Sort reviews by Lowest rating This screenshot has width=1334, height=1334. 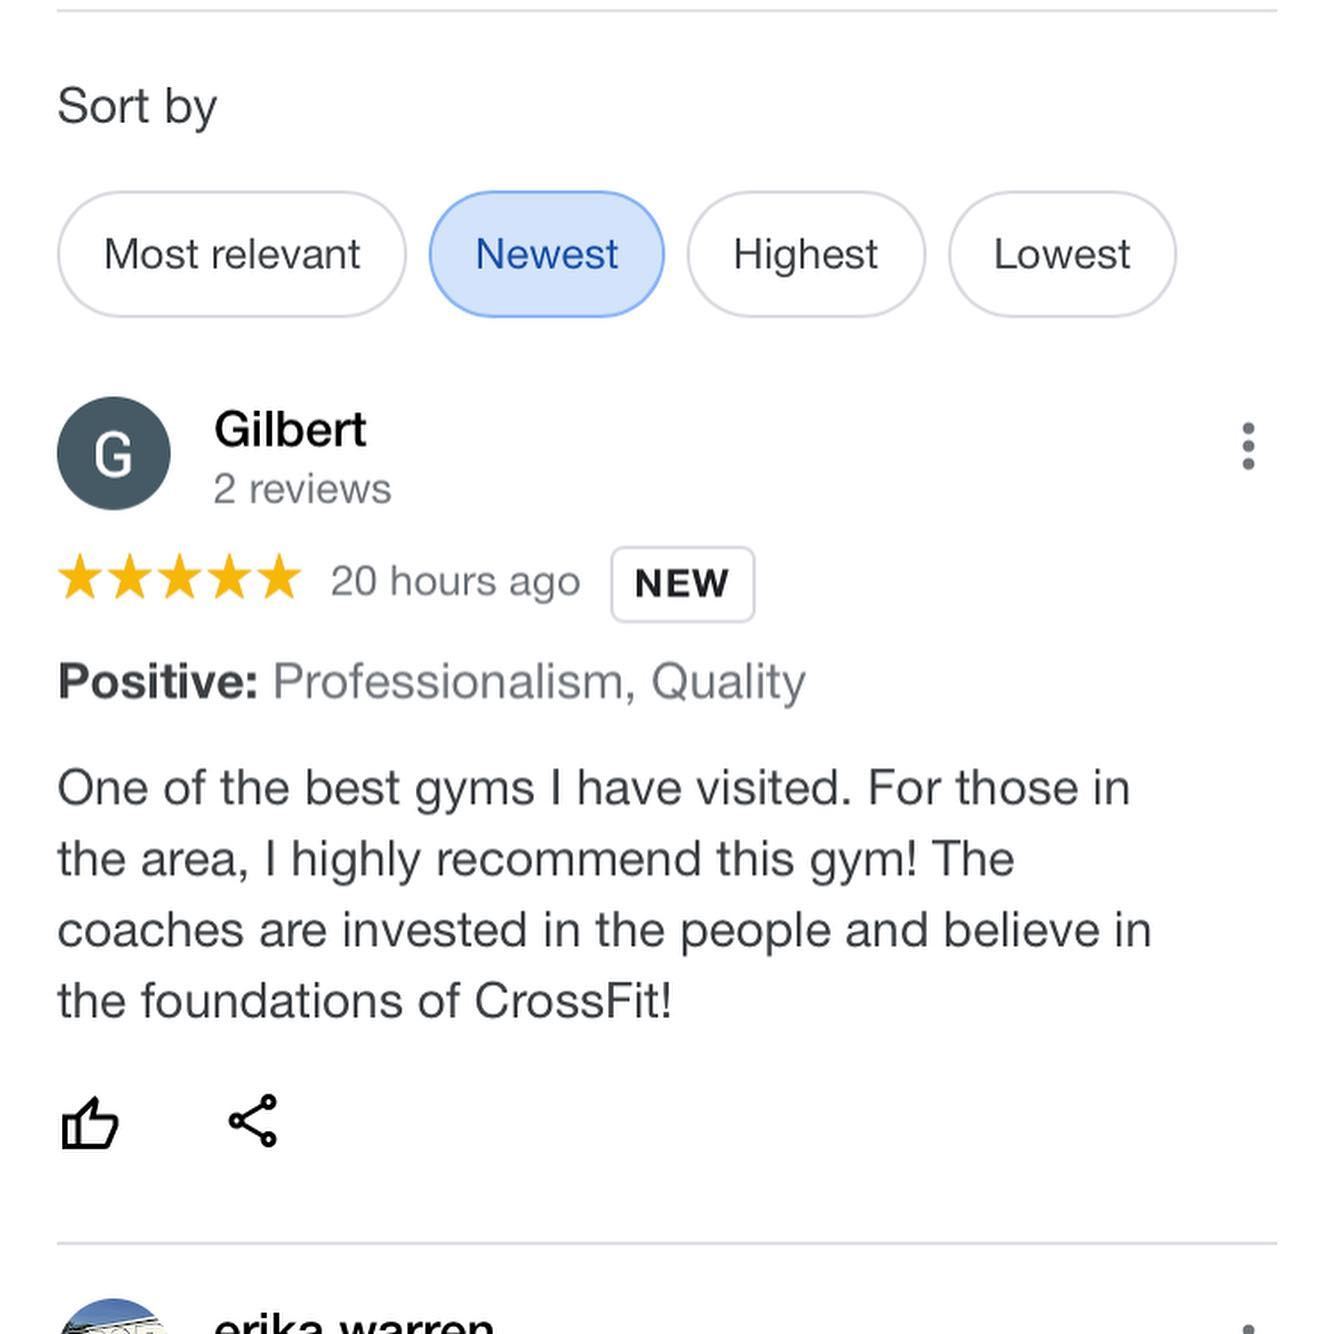point(1061,254)
